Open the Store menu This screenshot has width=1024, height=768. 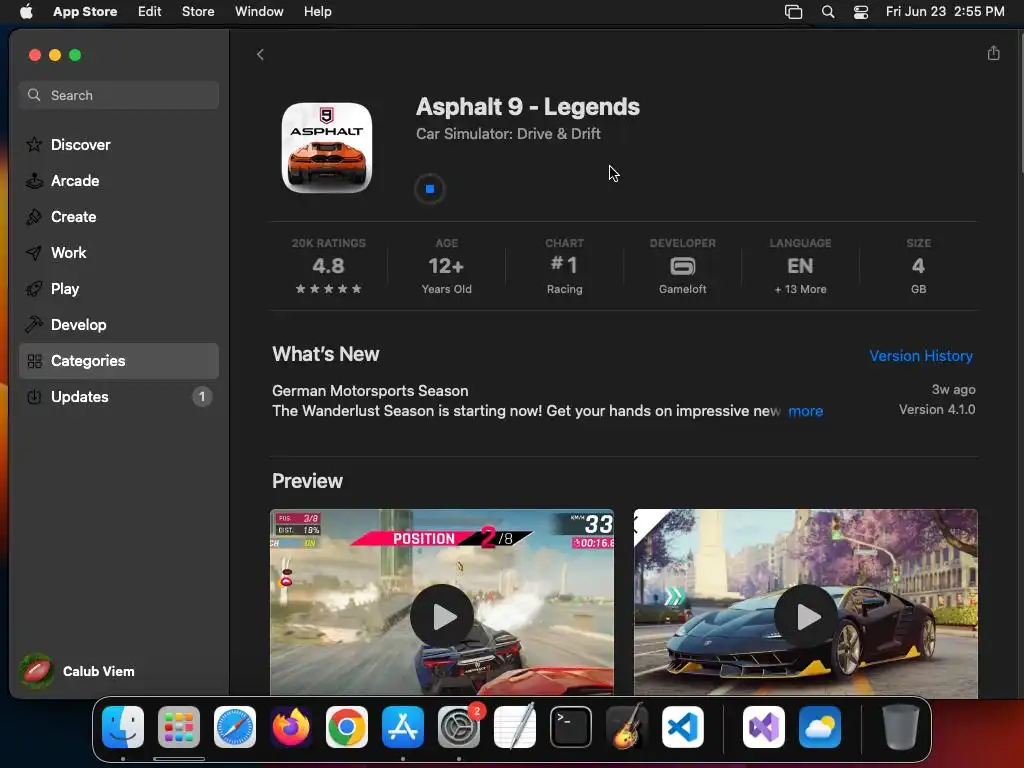pos(198,12)
